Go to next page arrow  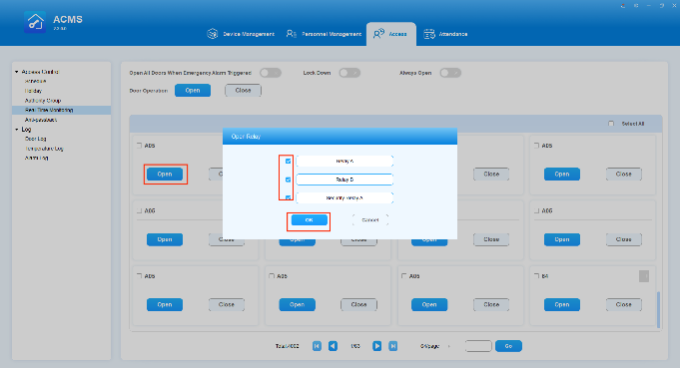[x=377, y=346]
